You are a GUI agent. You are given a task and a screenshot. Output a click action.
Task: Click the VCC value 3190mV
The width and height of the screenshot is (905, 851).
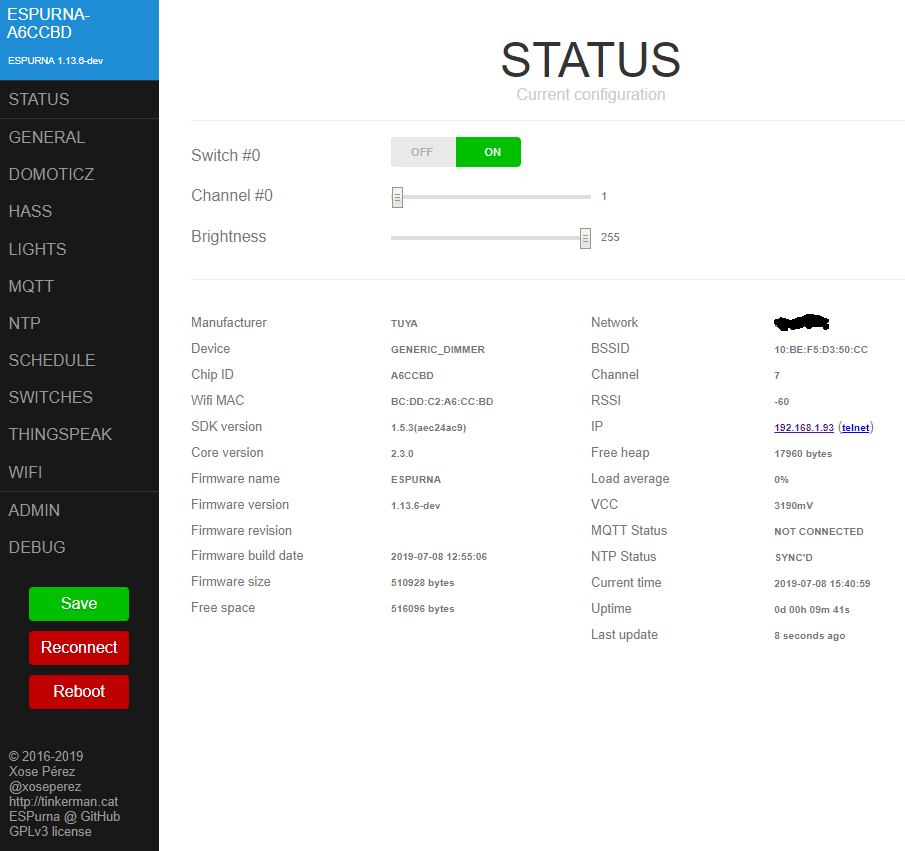794,505
